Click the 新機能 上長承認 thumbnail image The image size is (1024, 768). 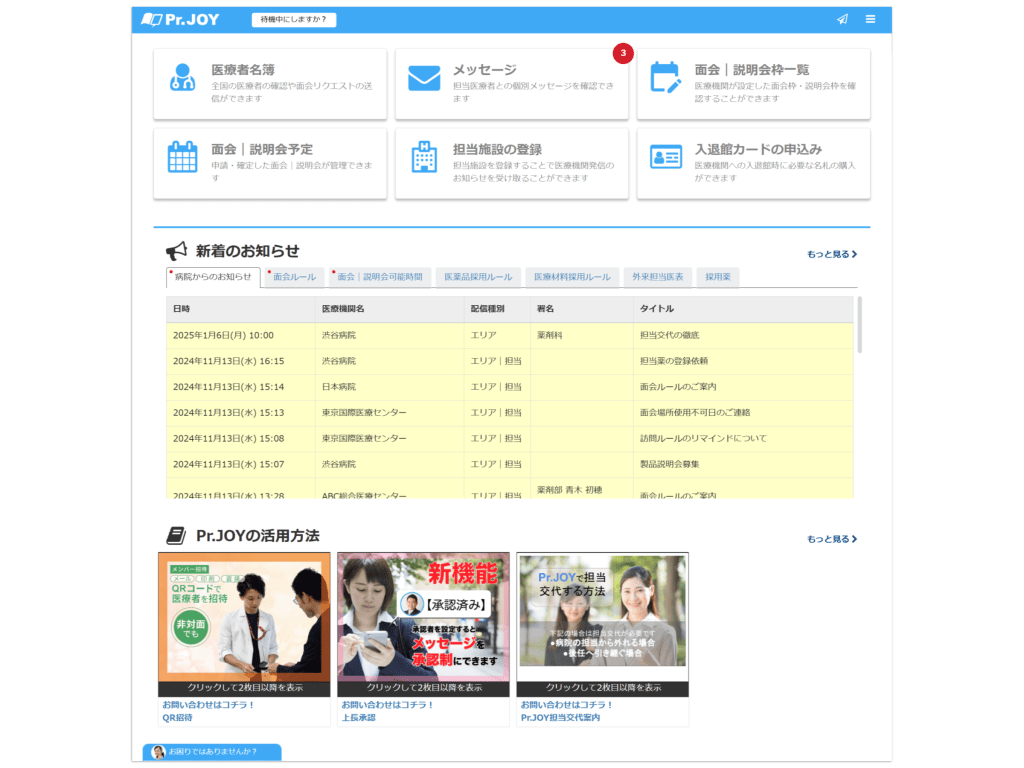pos(423,617)
